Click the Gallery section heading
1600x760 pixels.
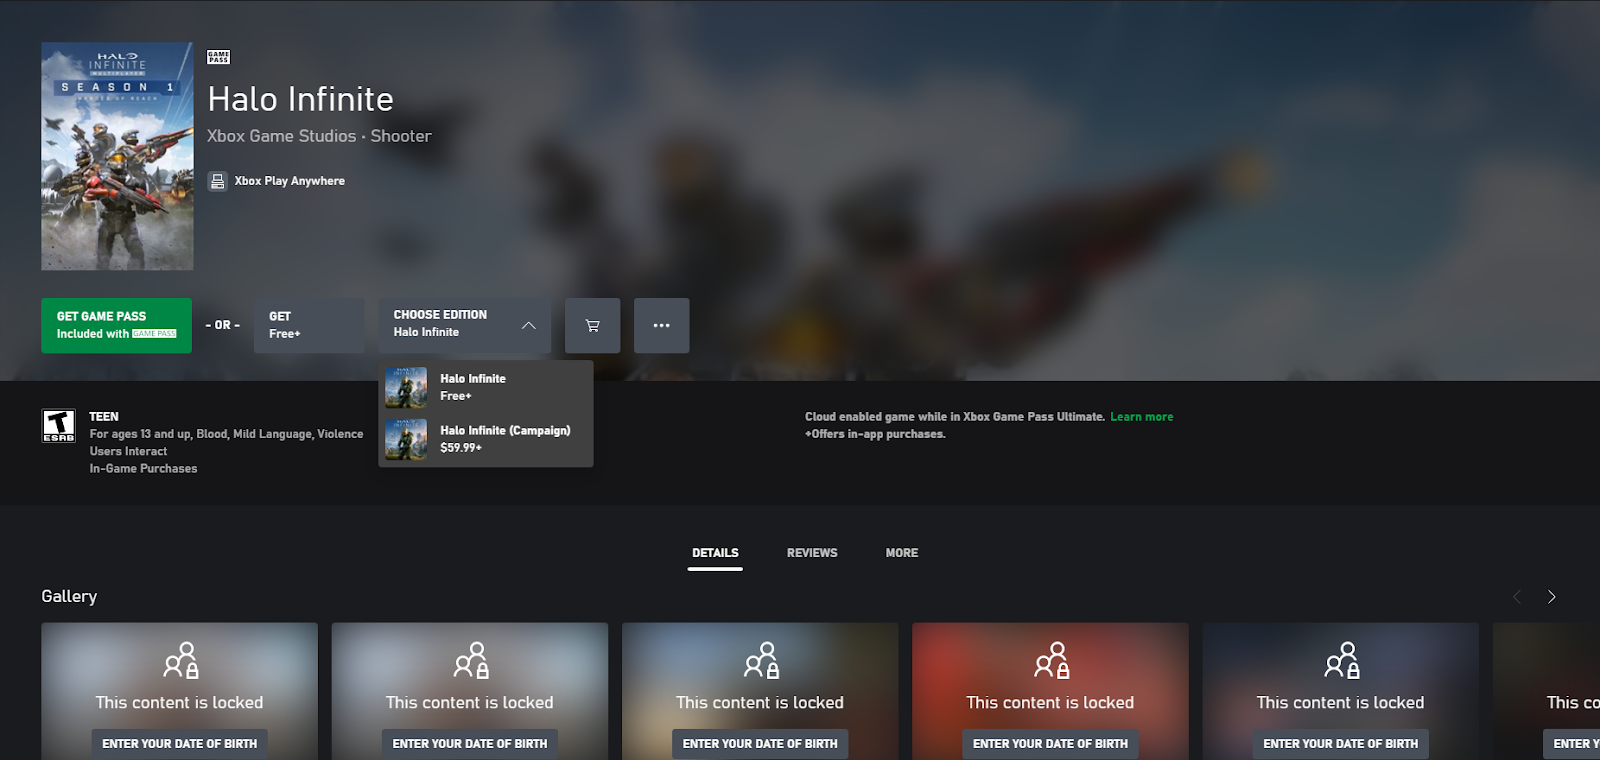coord(69,596)
